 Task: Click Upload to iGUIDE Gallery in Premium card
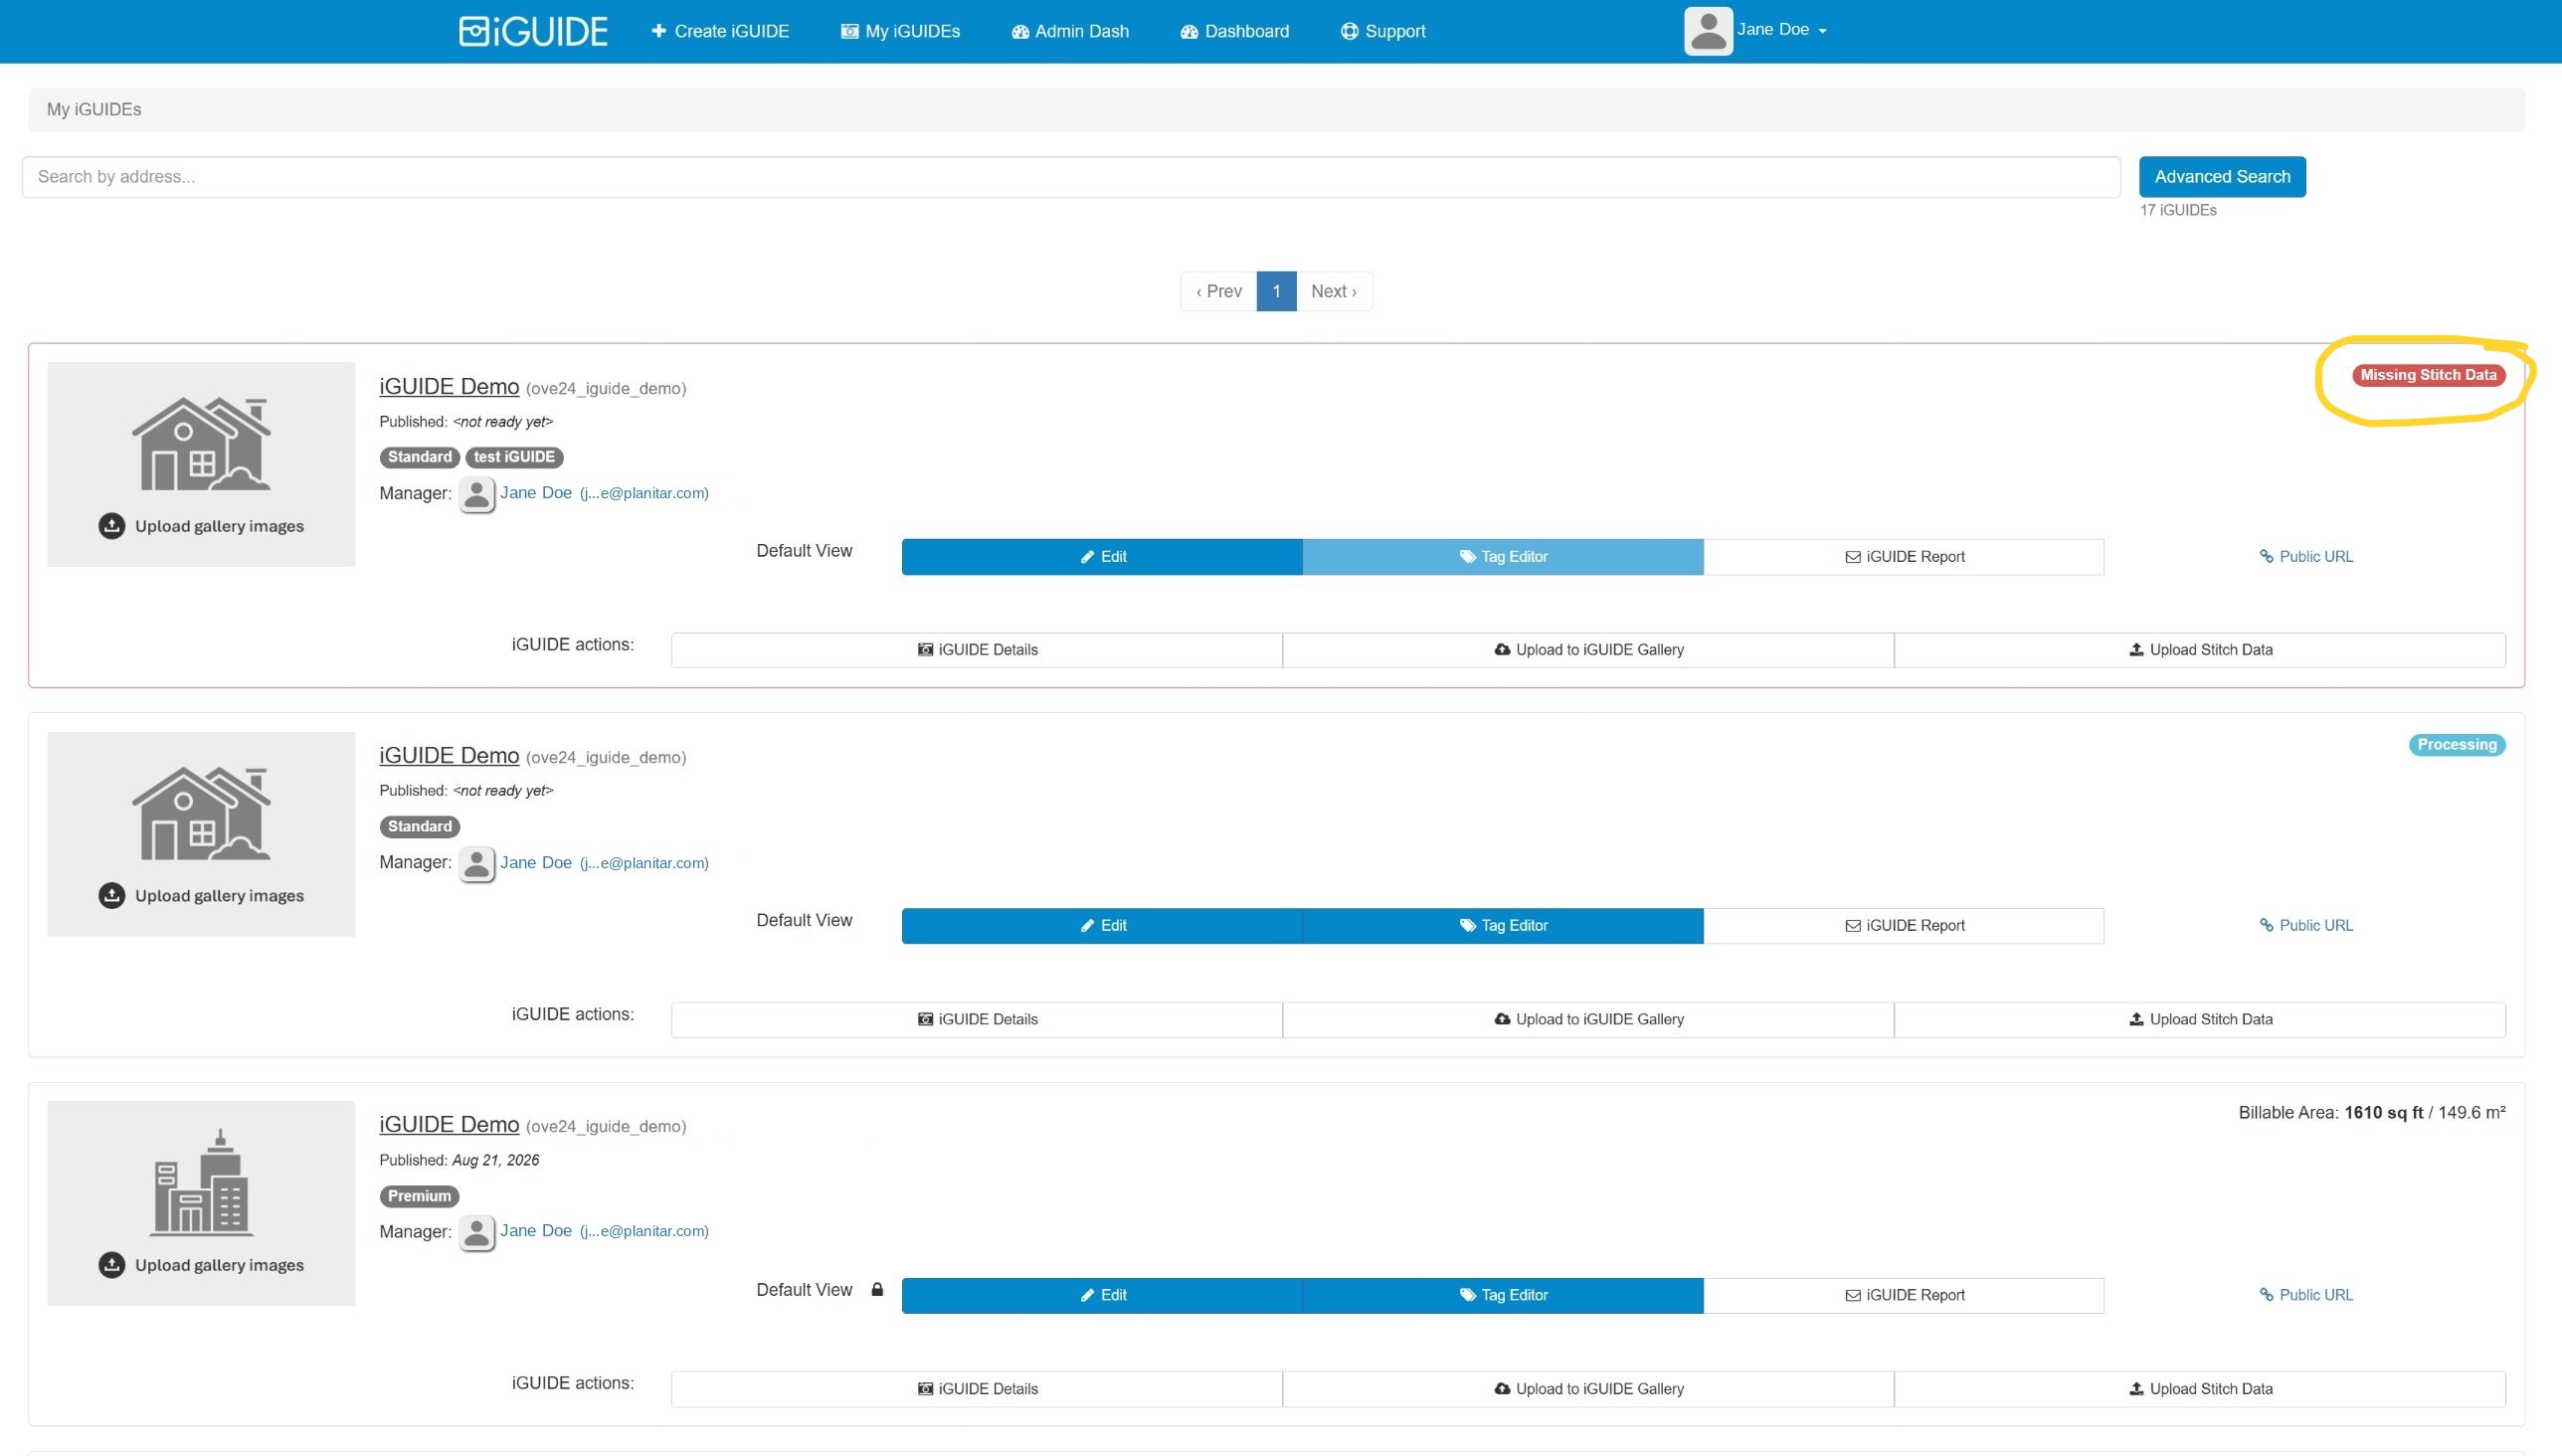(x=1588, y=1389)
